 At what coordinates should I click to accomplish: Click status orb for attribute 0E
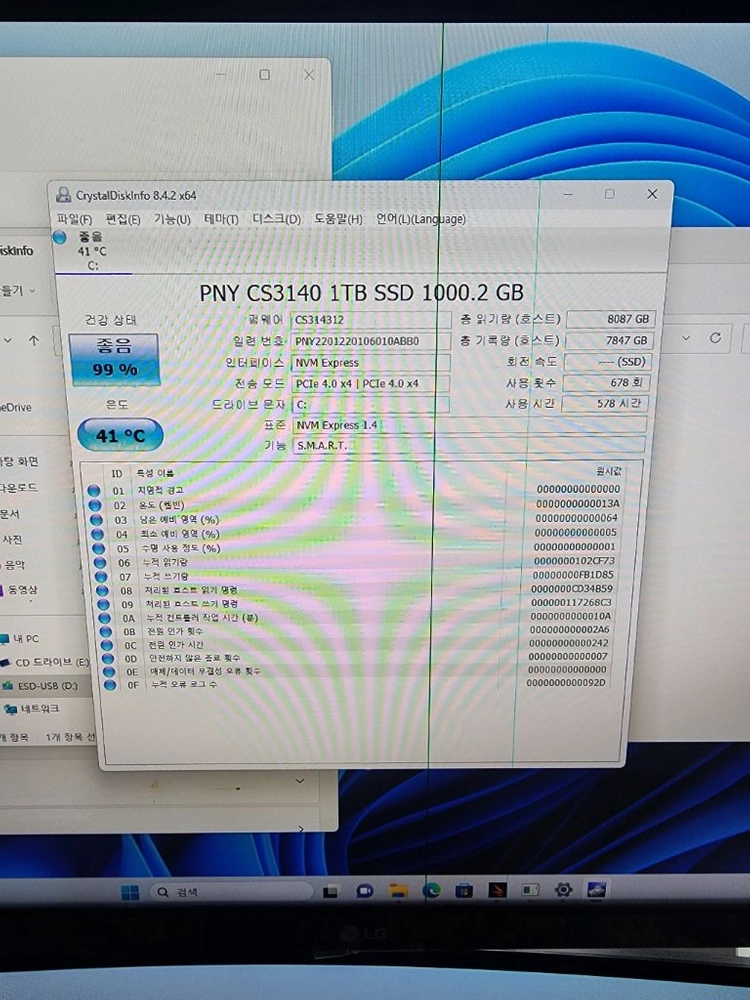[x=109, y=672]
